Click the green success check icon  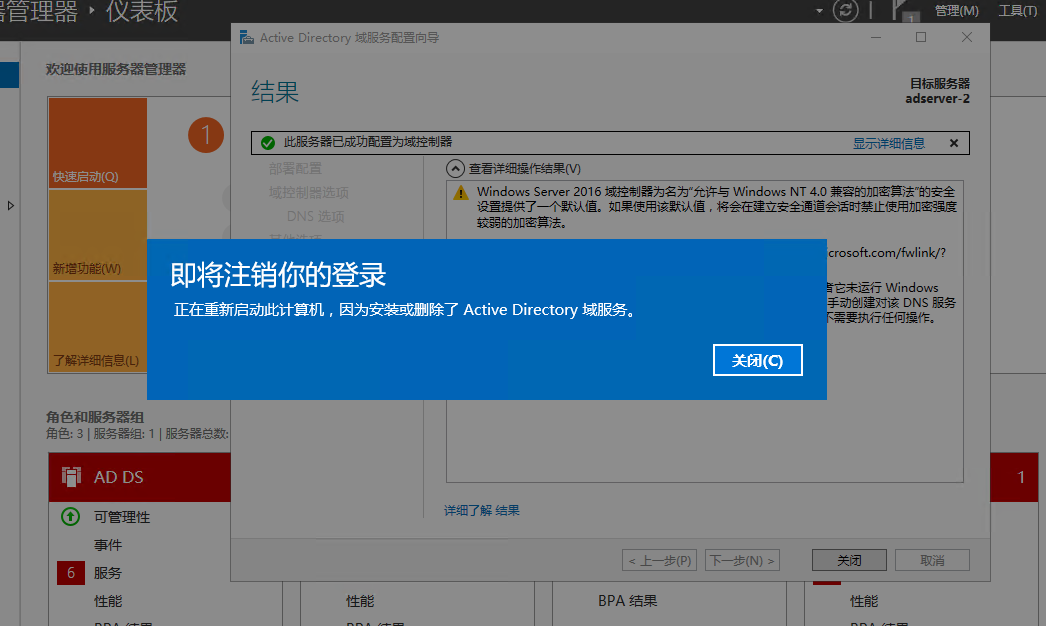tap(268, 143)
